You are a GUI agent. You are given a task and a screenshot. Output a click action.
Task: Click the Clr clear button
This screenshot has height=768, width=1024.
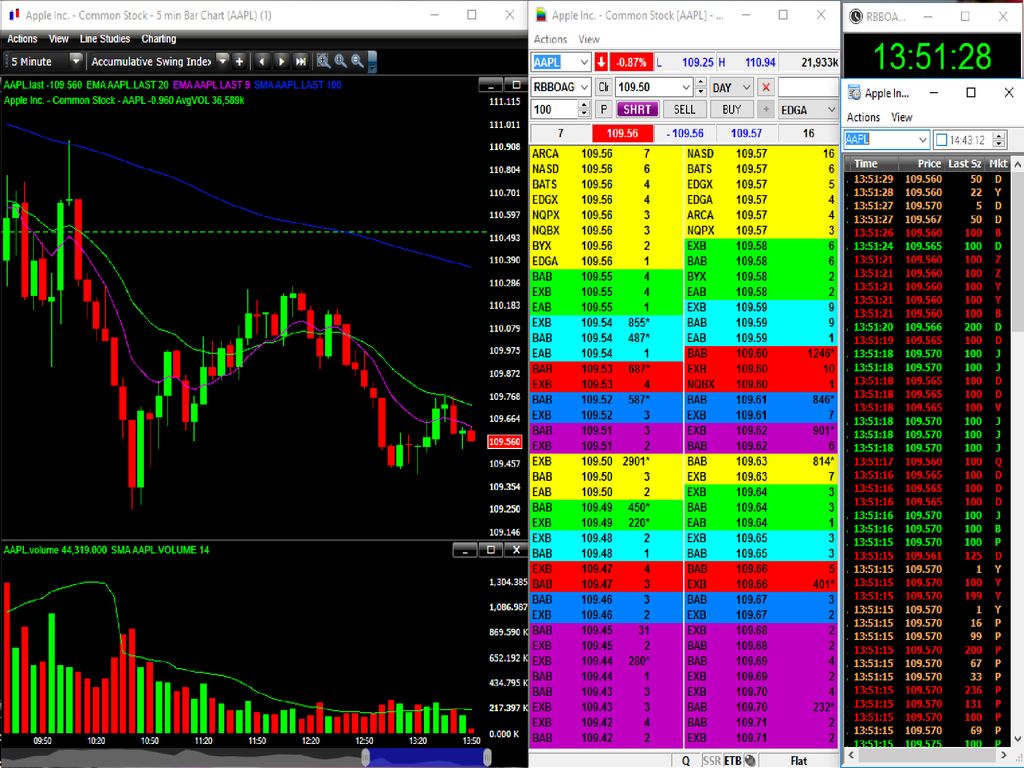(603, 87)
